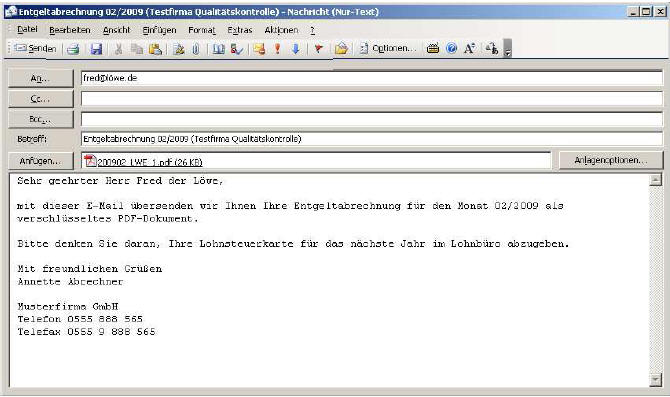Click the sentence starting 'Bitte denken Sie daran'
The image size is (670, 397).
coord(293,244)
